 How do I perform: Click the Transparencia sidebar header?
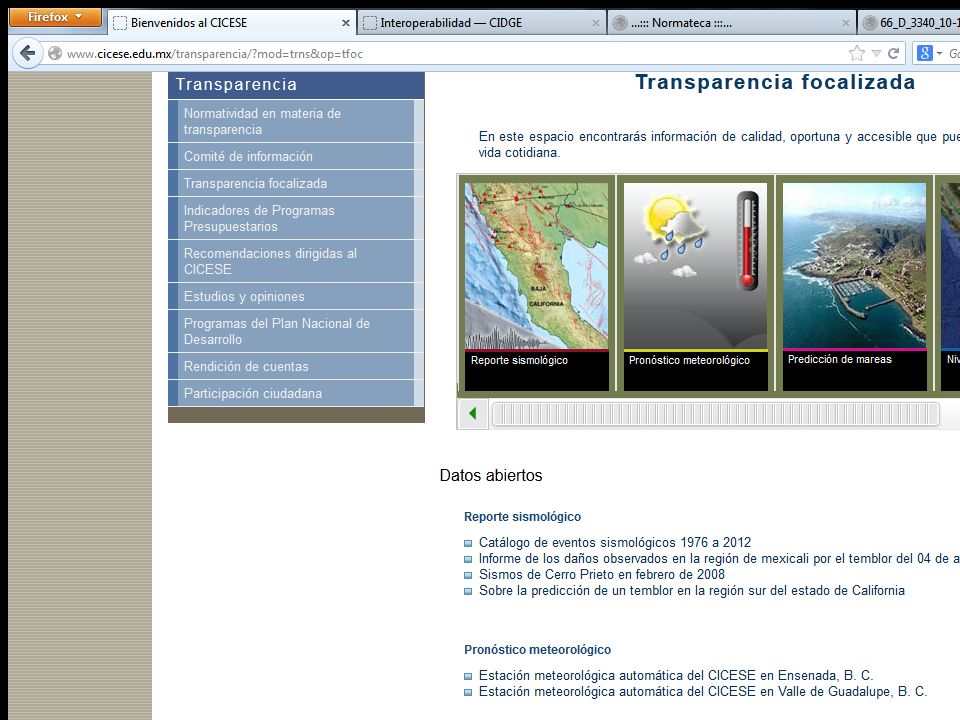point(296,85)
